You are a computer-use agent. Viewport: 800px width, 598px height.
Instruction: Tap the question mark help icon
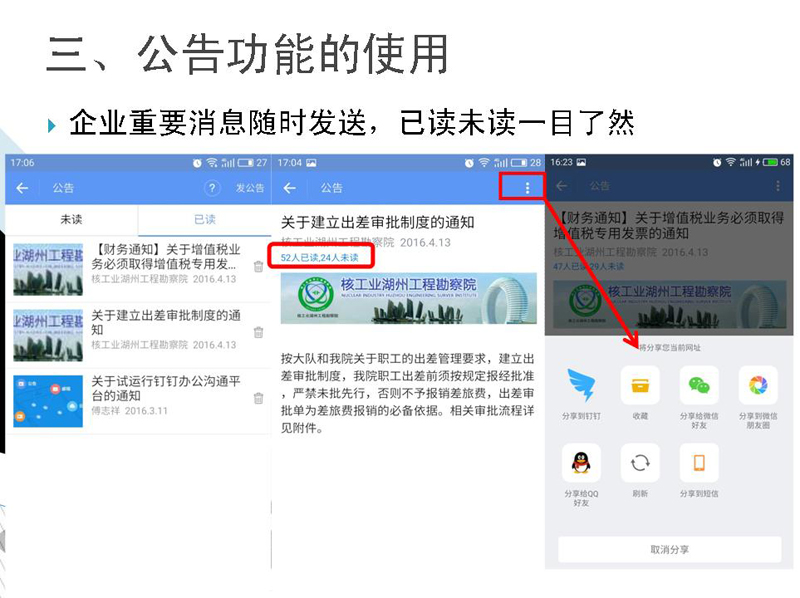tap(212, 188)
